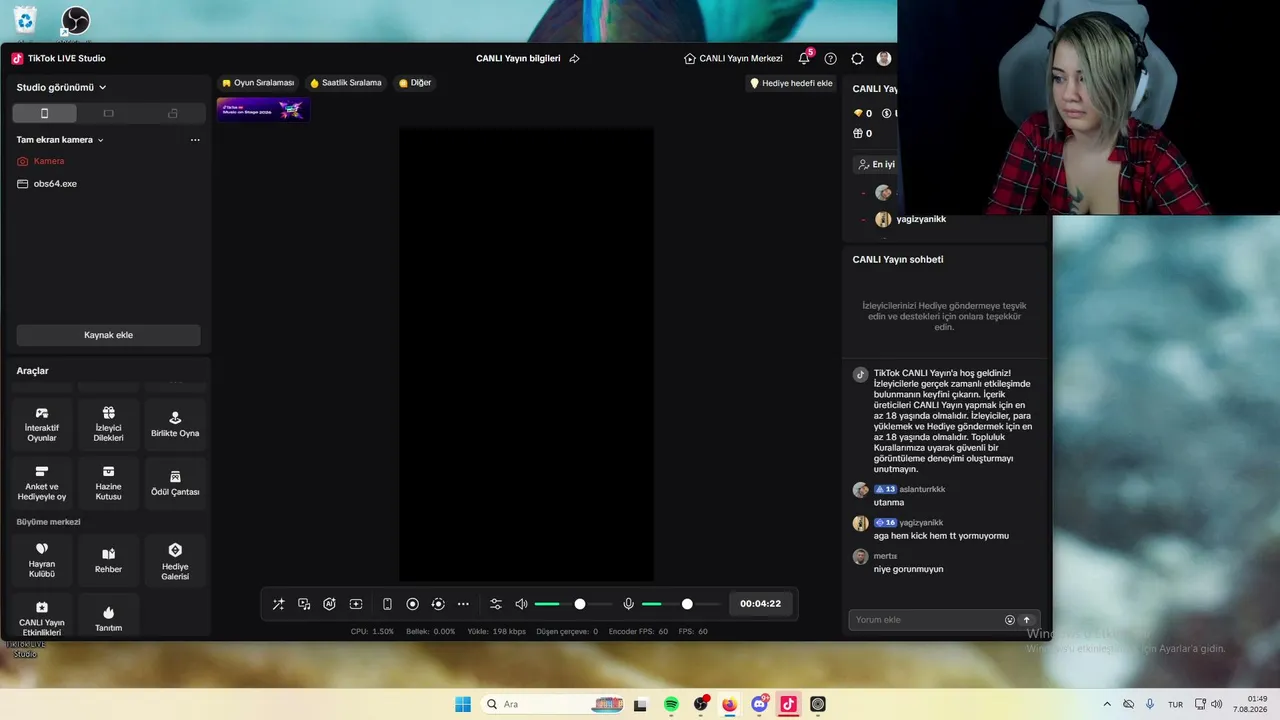Expand the Studio görünümü dropdown
The image size is (1280, 720).
62,87
